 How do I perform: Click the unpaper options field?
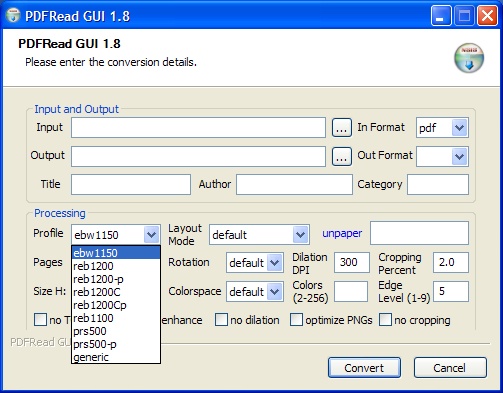419,233
